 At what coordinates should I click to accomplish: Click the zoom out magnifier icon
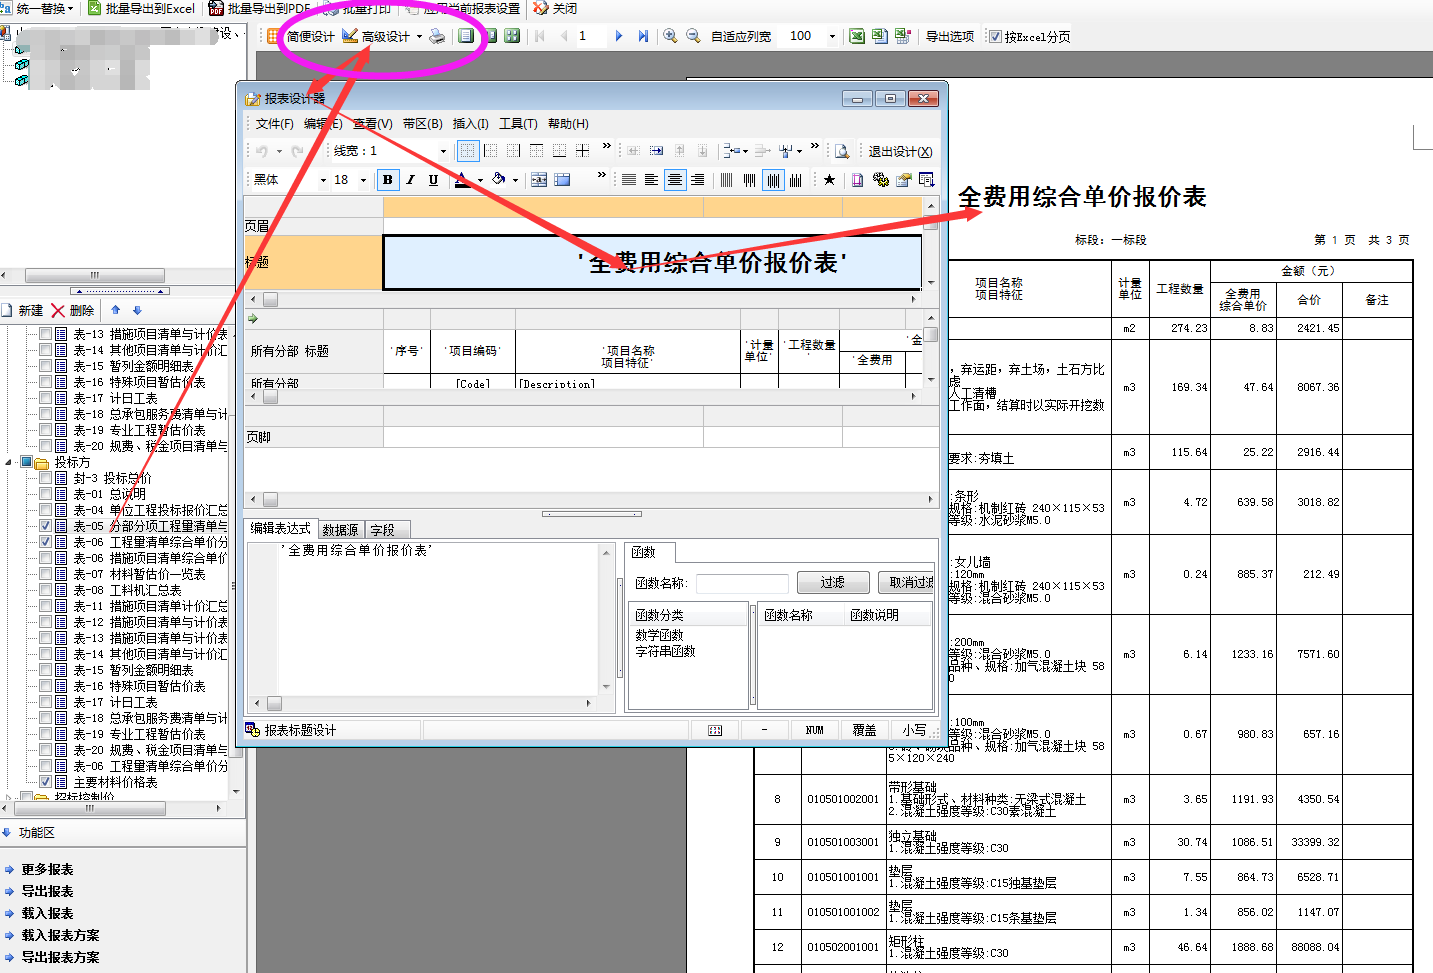[693, 36]
